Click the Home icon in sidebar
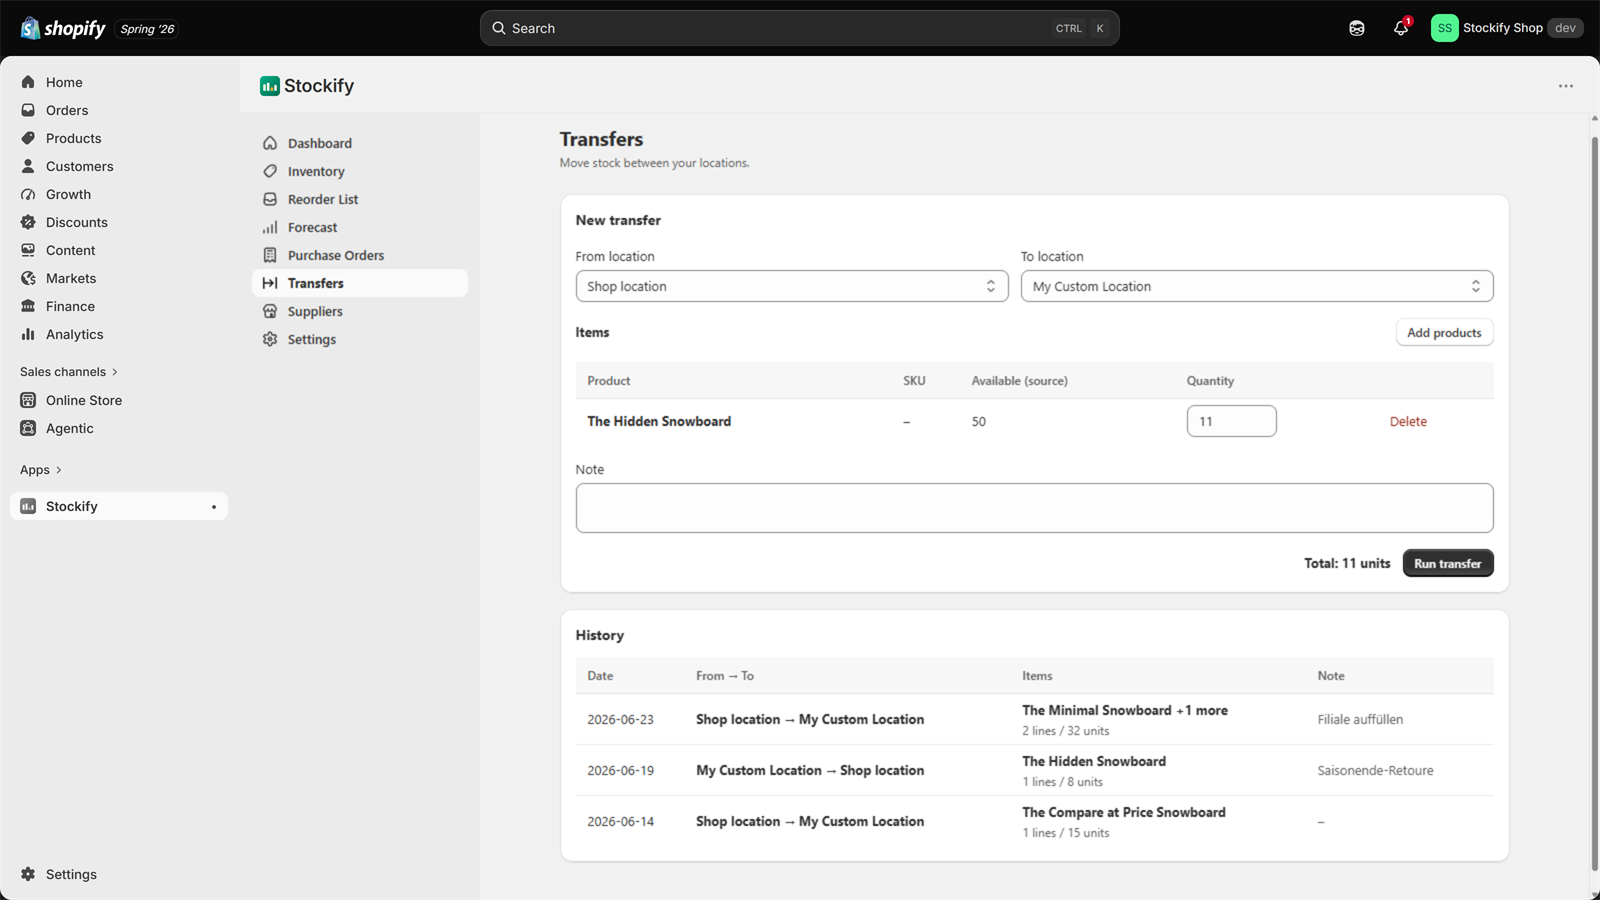The width and height of the screenshot is (1600, 900). click(x=28, y=82)
